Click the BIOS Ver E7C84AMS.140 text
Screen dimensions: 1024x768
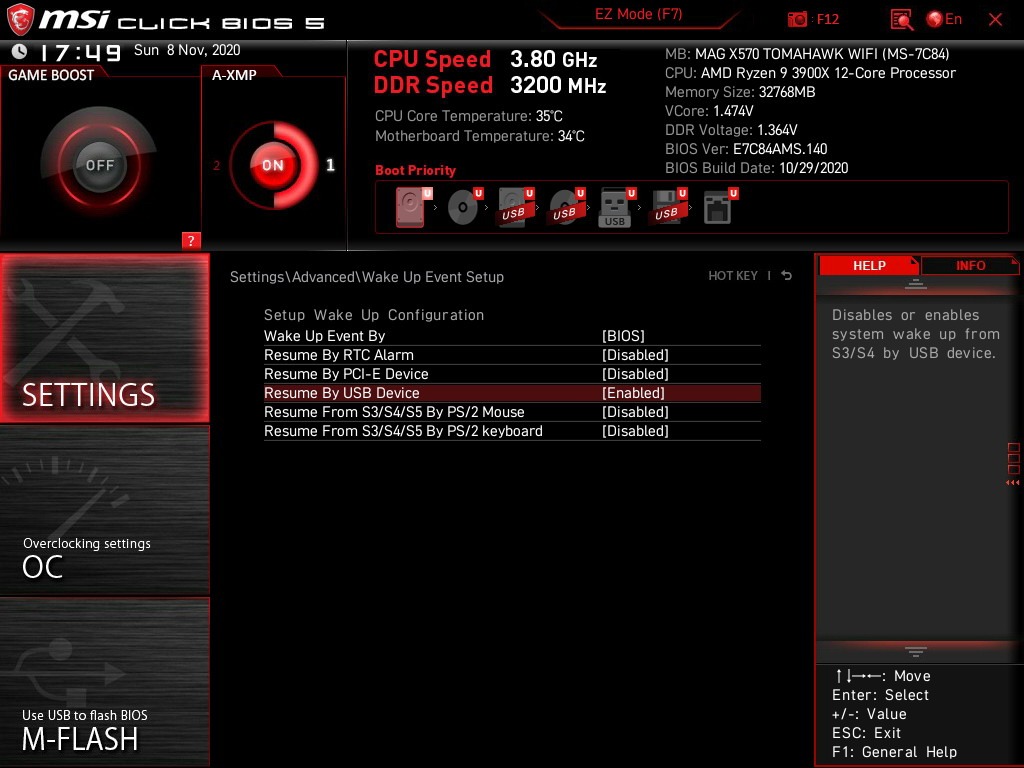point(746,149)
